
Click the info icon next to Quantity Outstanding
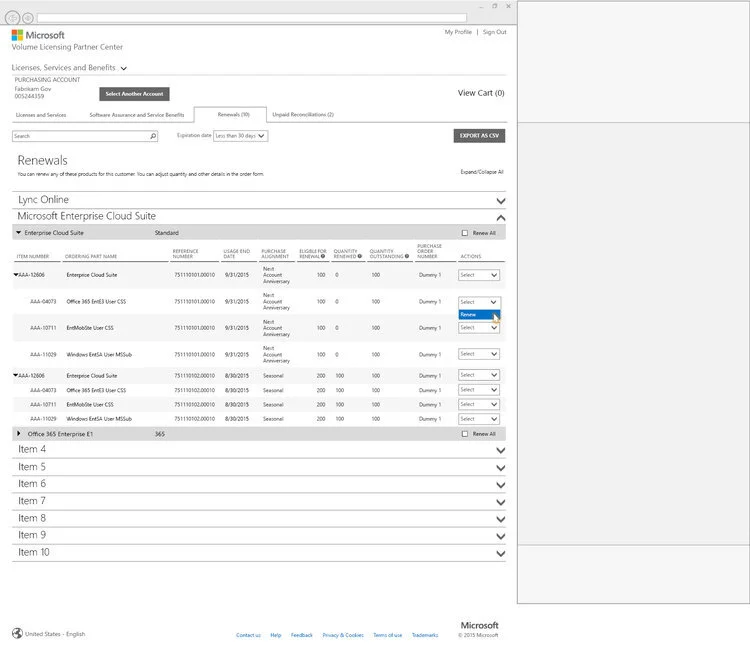click(407, 256)
